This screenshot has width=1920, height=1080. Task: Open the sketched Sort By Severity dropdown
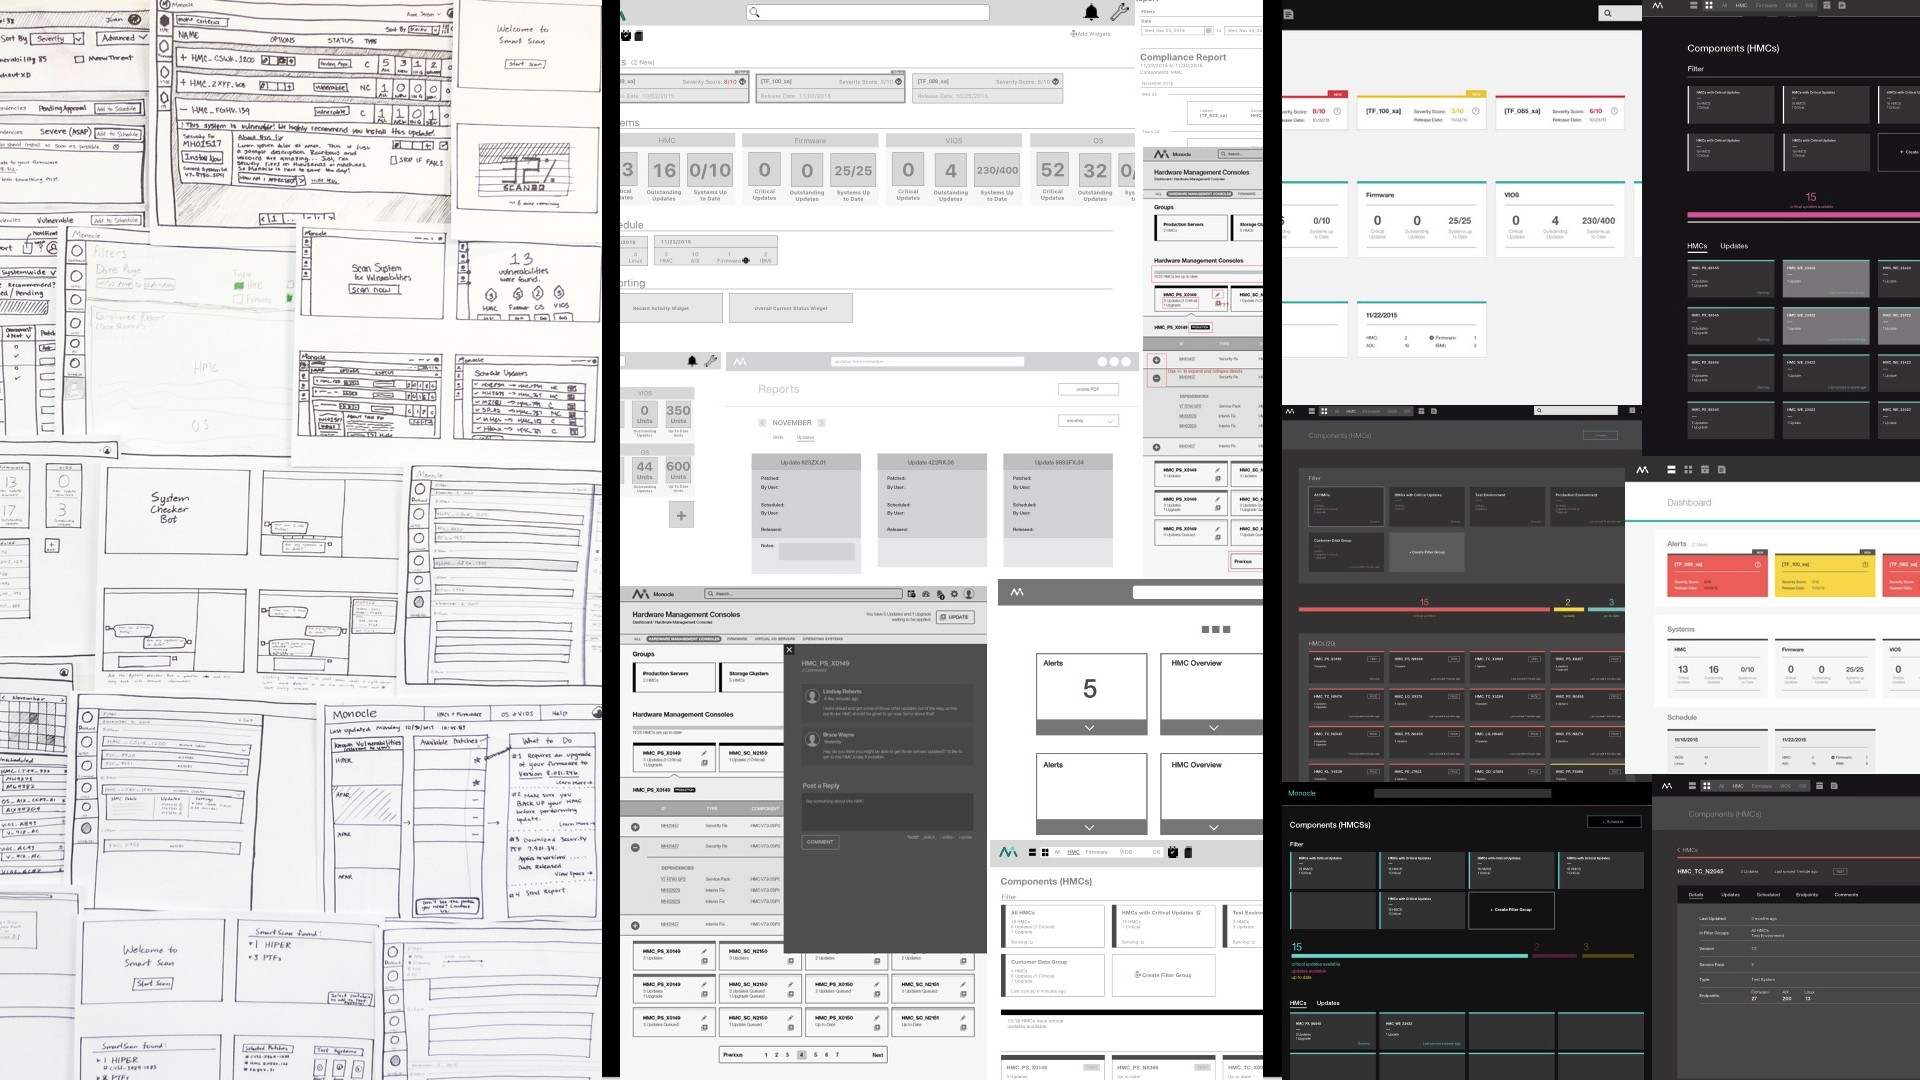tap(58, 39)
